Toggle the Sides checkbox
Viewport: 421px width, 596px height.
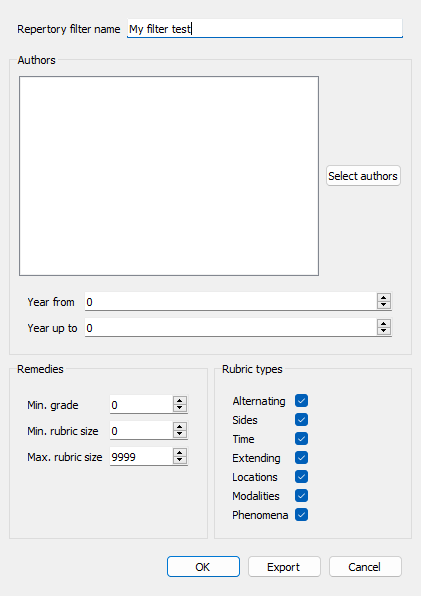coord(301,420)
